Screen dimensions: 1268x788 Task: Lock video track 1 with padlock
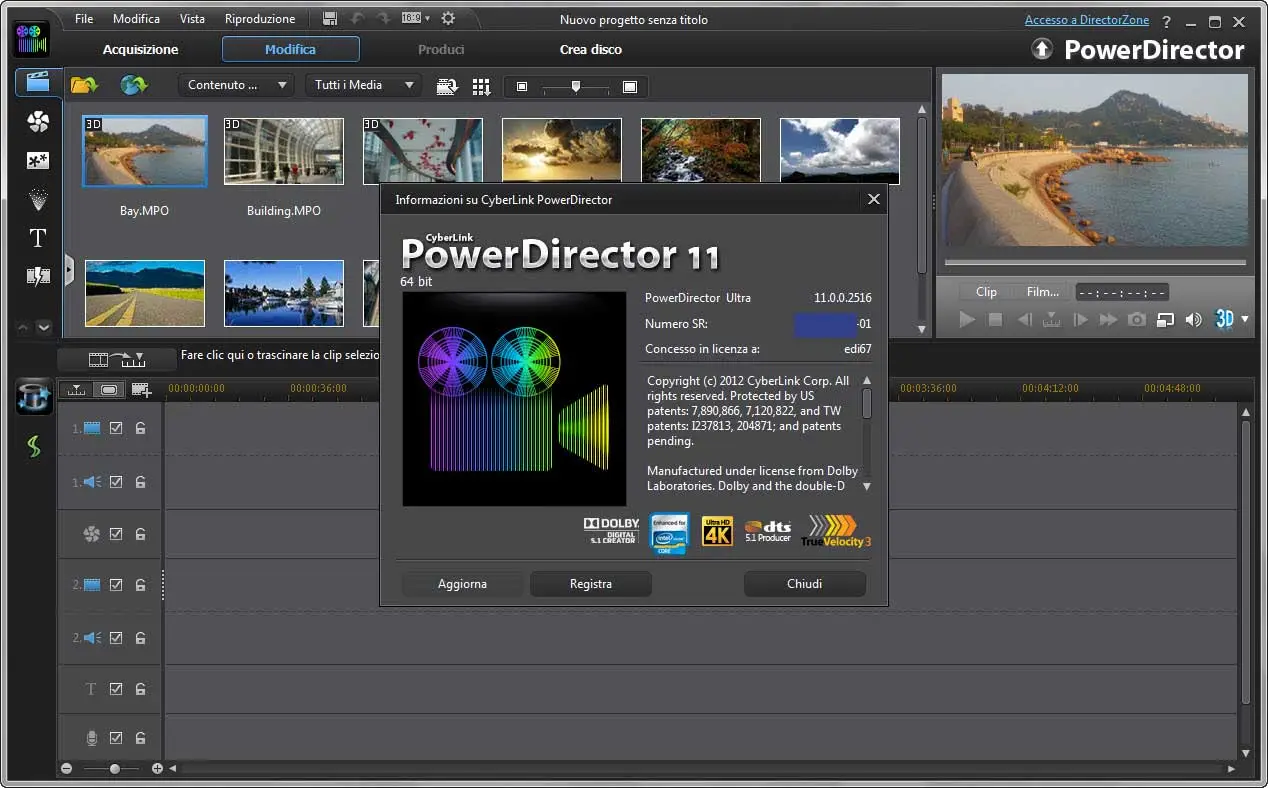click(x=141, y=428)
